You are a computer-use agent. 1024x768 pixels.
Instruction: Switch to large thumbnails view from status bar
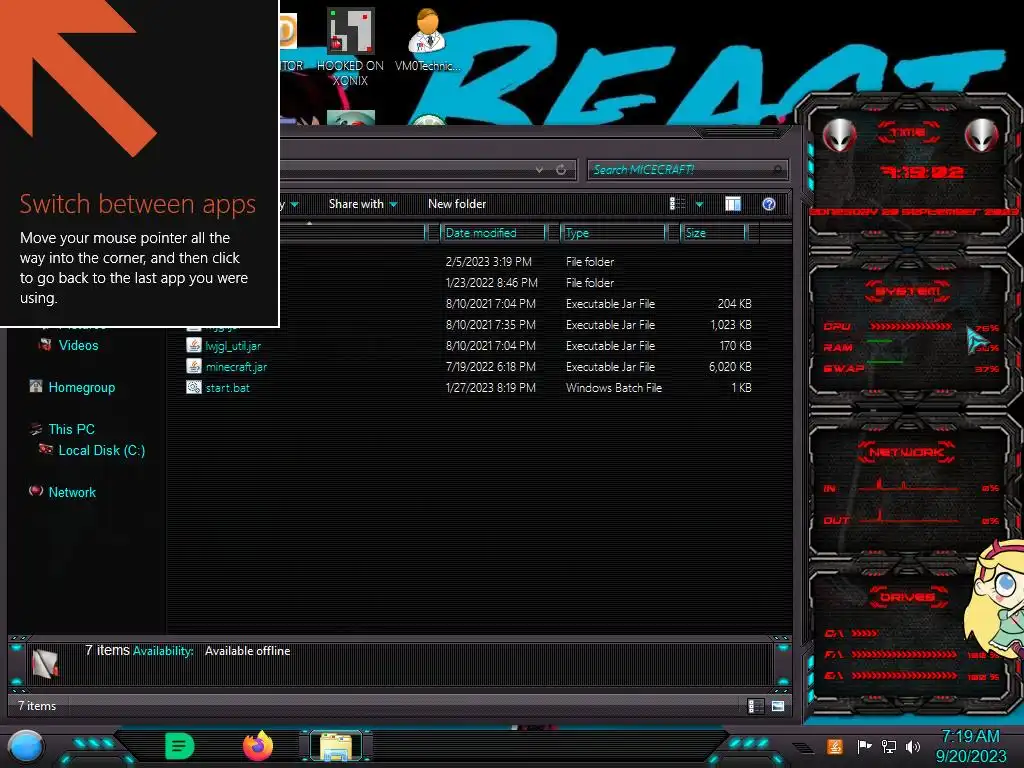(778, 706)
